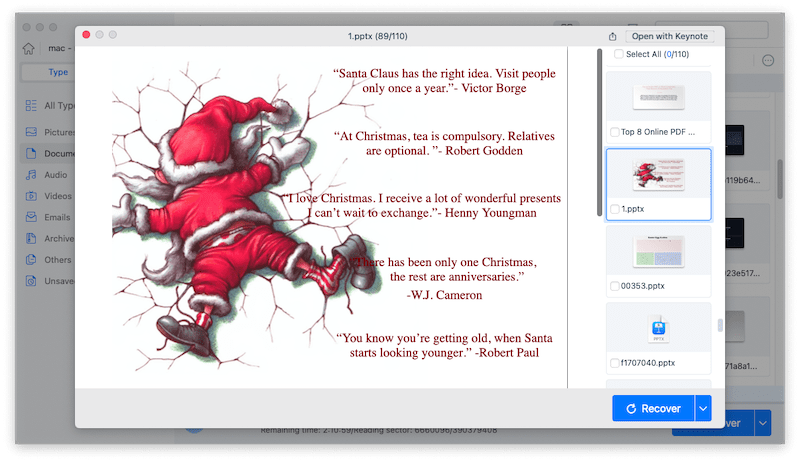Open file with Keynote button
The height and width of the screenshot is (462, 800).
(x=669, y=36)
